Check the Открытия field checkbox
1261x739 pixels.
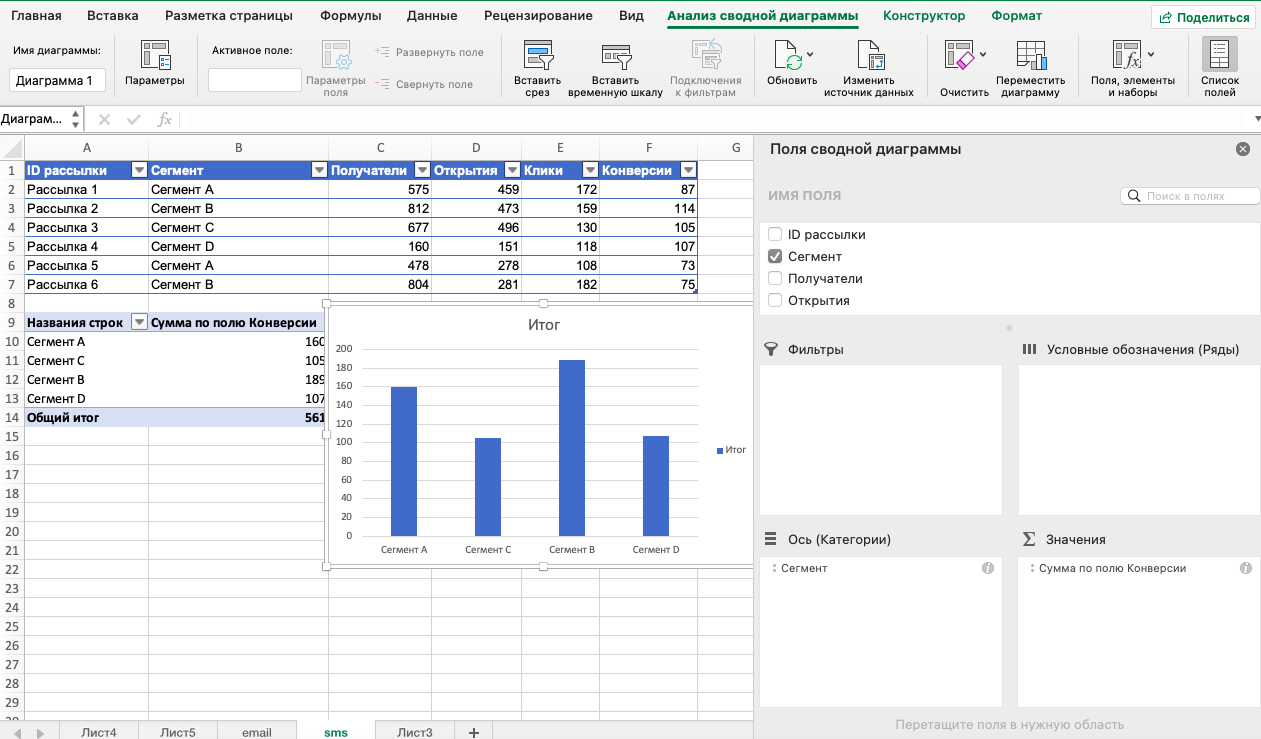[x=775, y=300]
